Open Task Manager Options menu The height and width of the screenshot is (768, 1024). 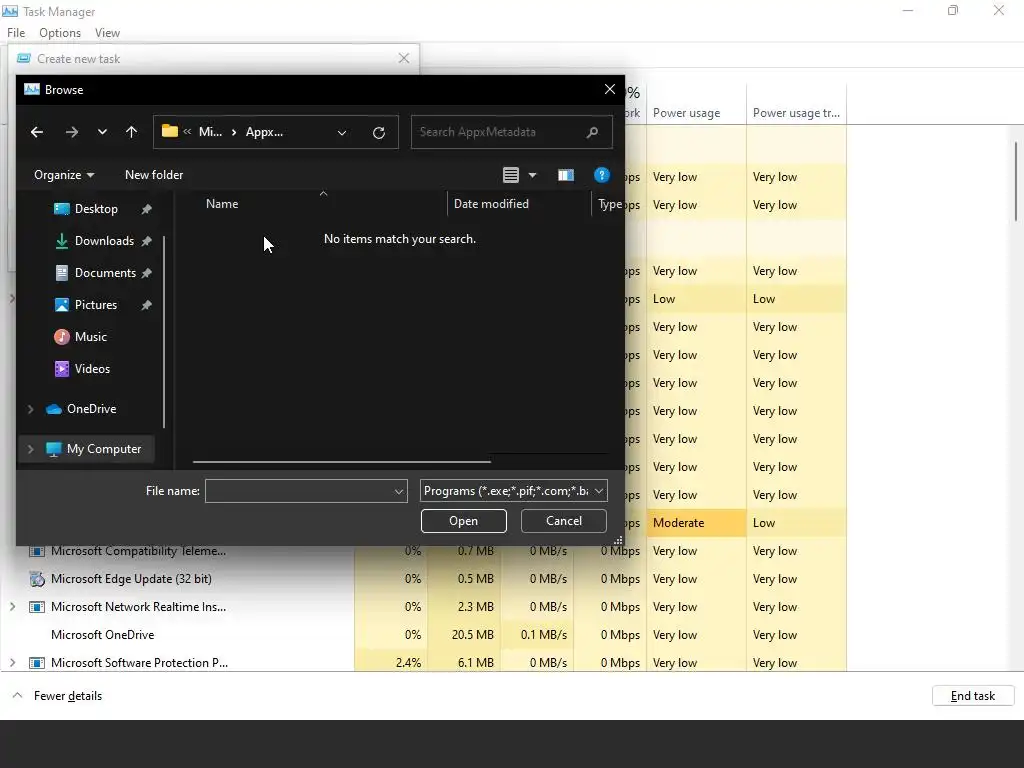60,33
